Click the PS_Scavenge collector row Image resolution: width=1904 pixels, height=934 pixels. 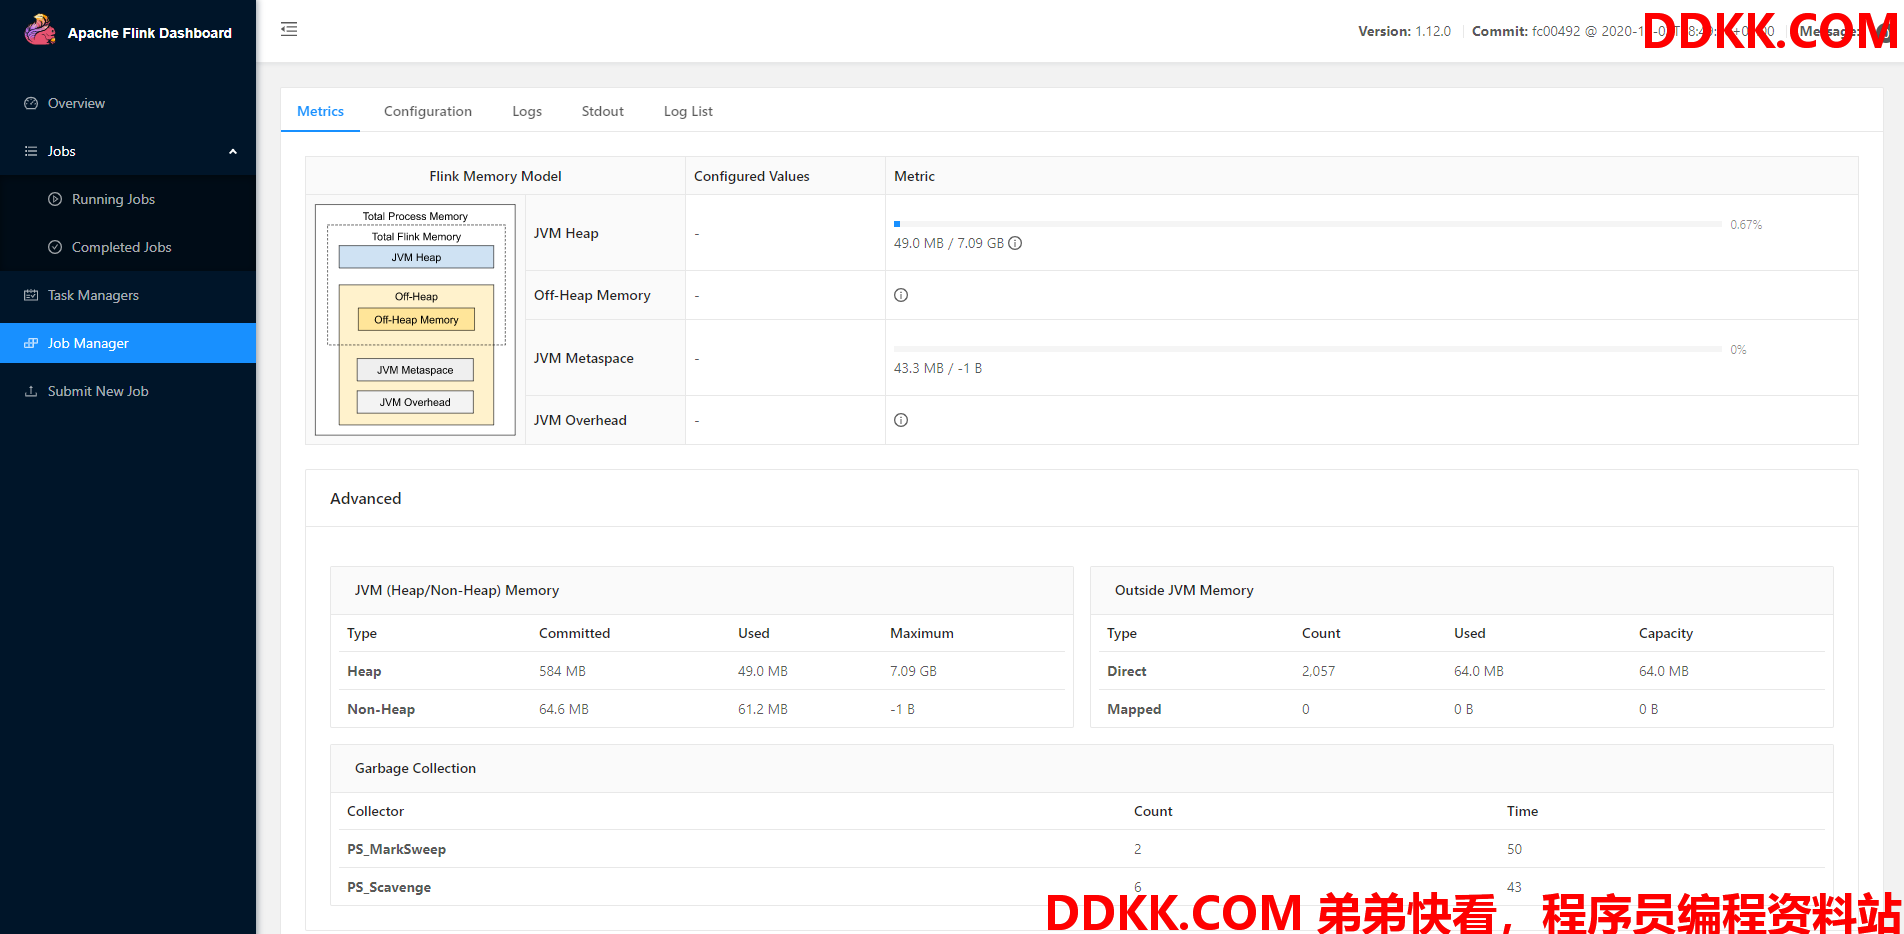tap(1081, 887)
